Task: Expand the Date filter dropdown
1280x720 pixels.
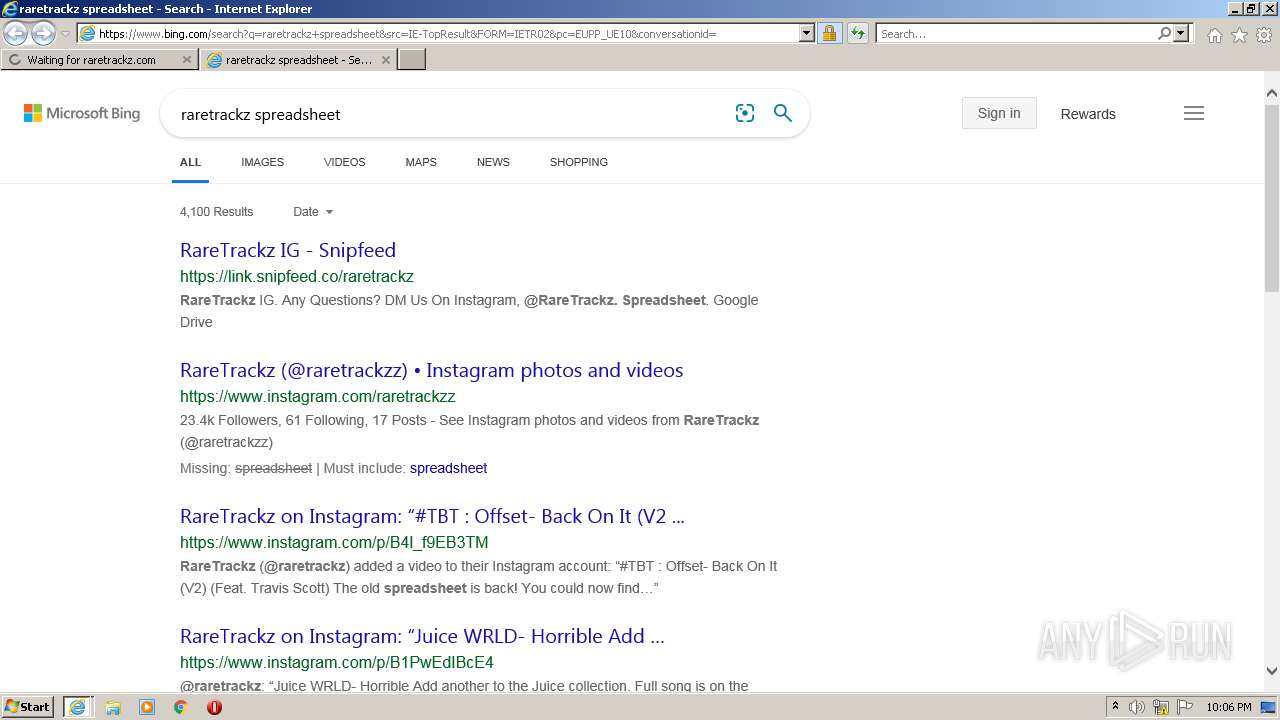Action: [x=313, y=212]
